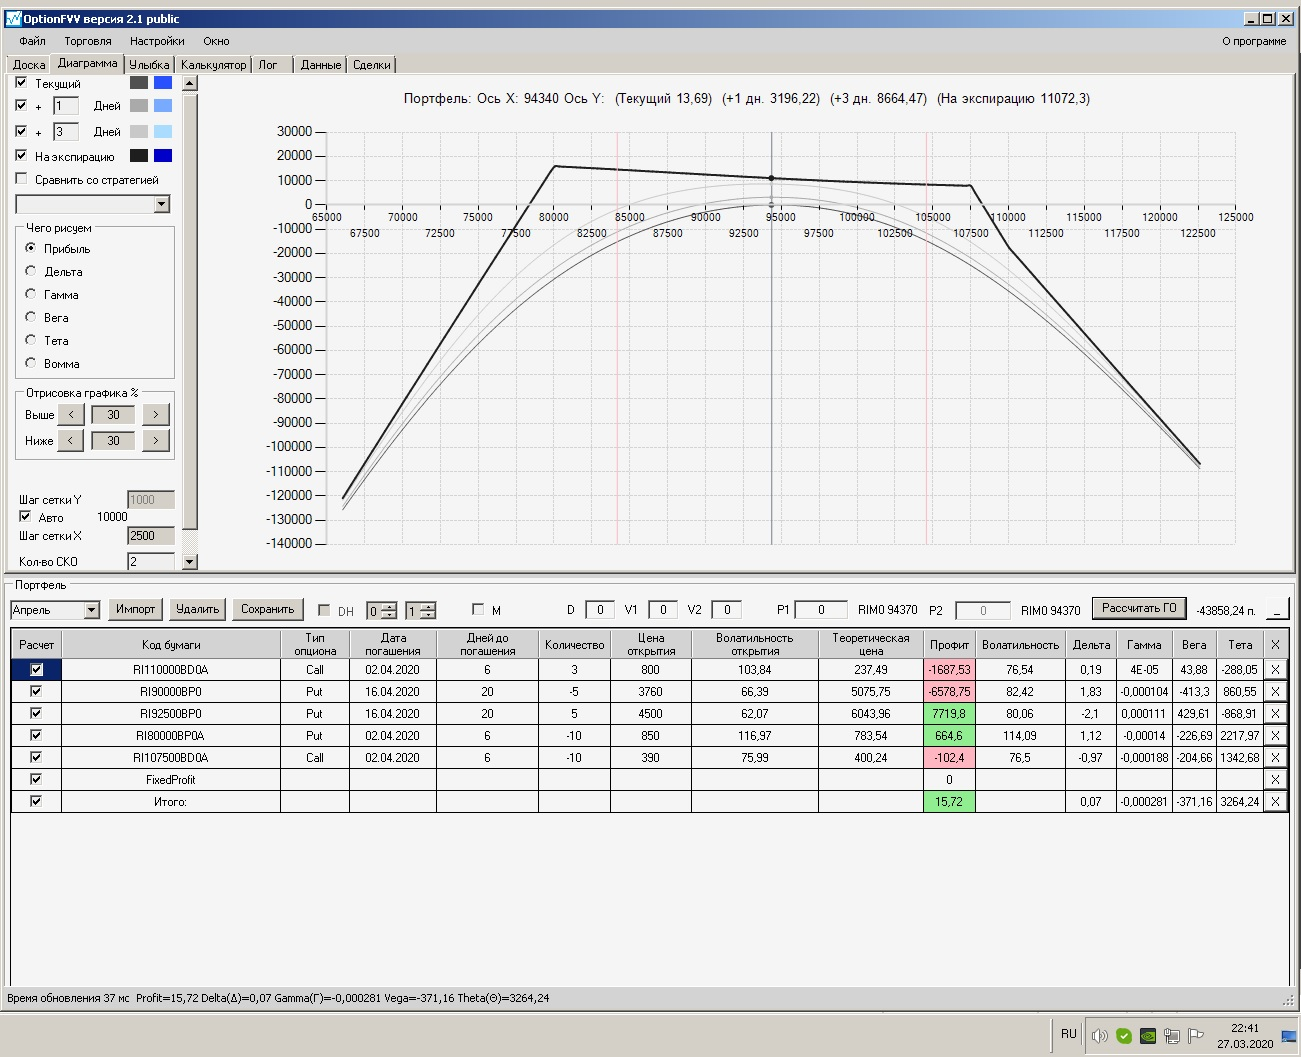Select the Вомма radio button

(31, 363)
